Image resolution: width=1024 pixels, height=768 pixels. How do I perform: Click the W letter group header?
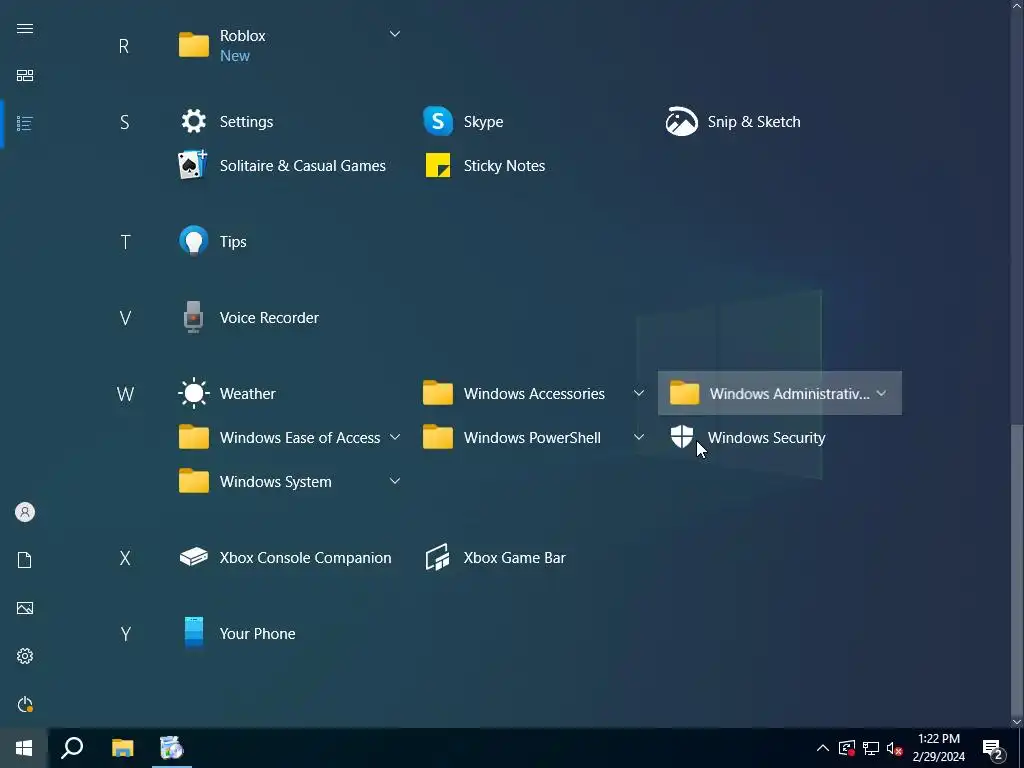pos(125,394)
